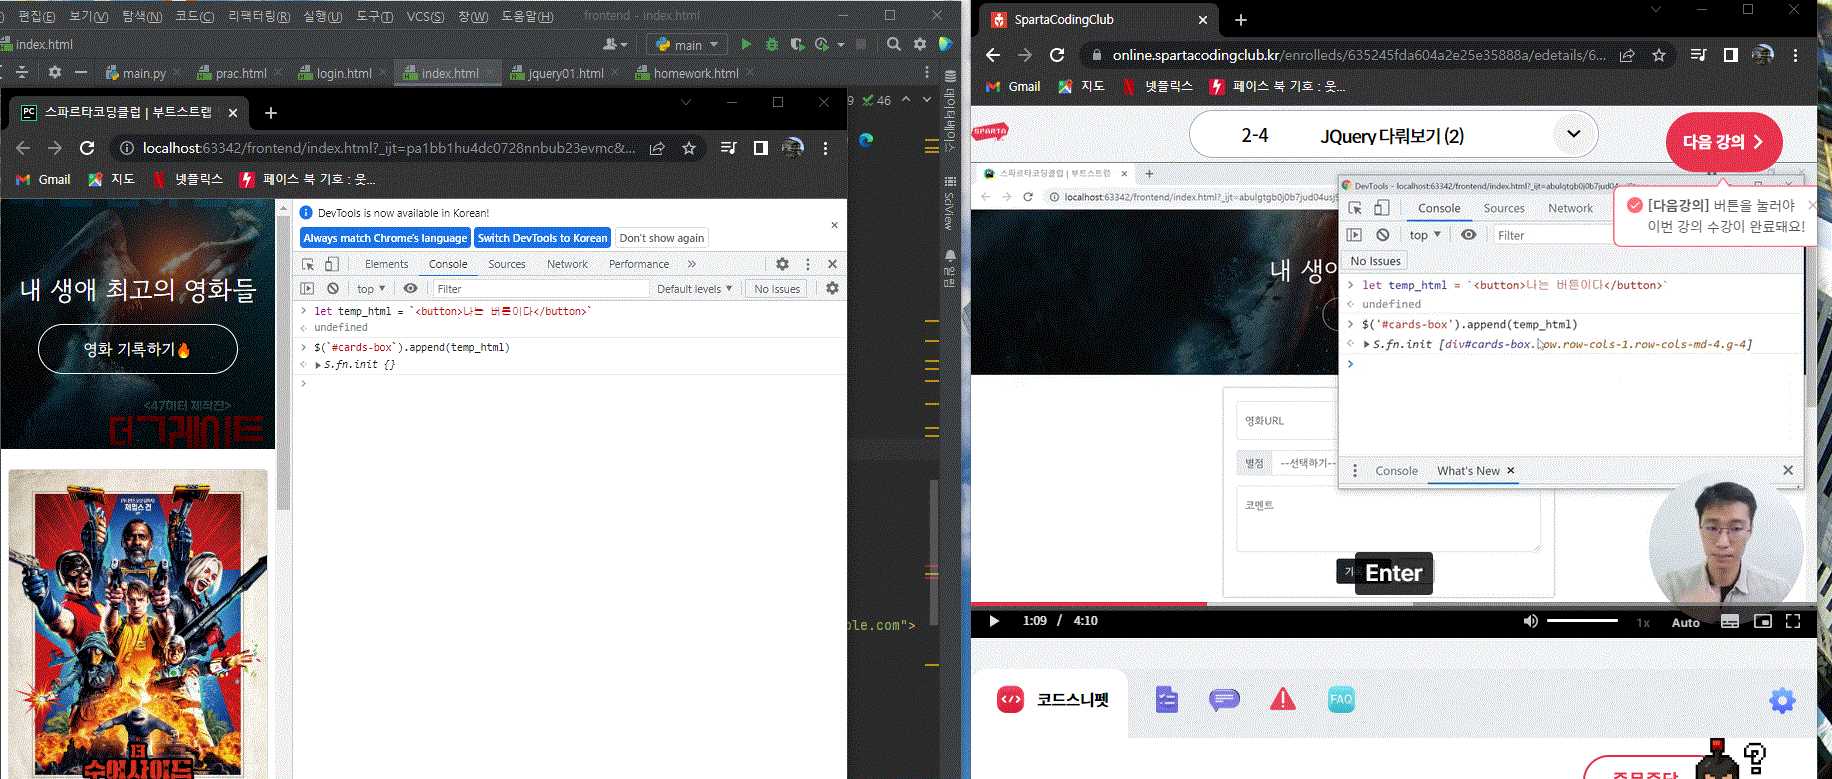
Task: Open PyCharm IDE settings gear in top toolbar
Action: (x=920, y=44)
